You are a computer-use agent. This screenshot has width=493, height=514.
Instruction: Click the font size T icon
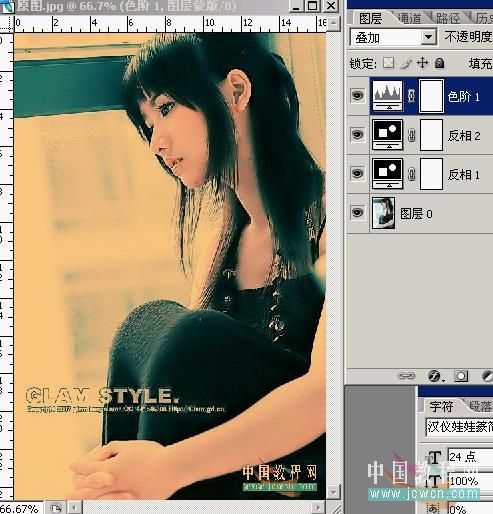433,457
